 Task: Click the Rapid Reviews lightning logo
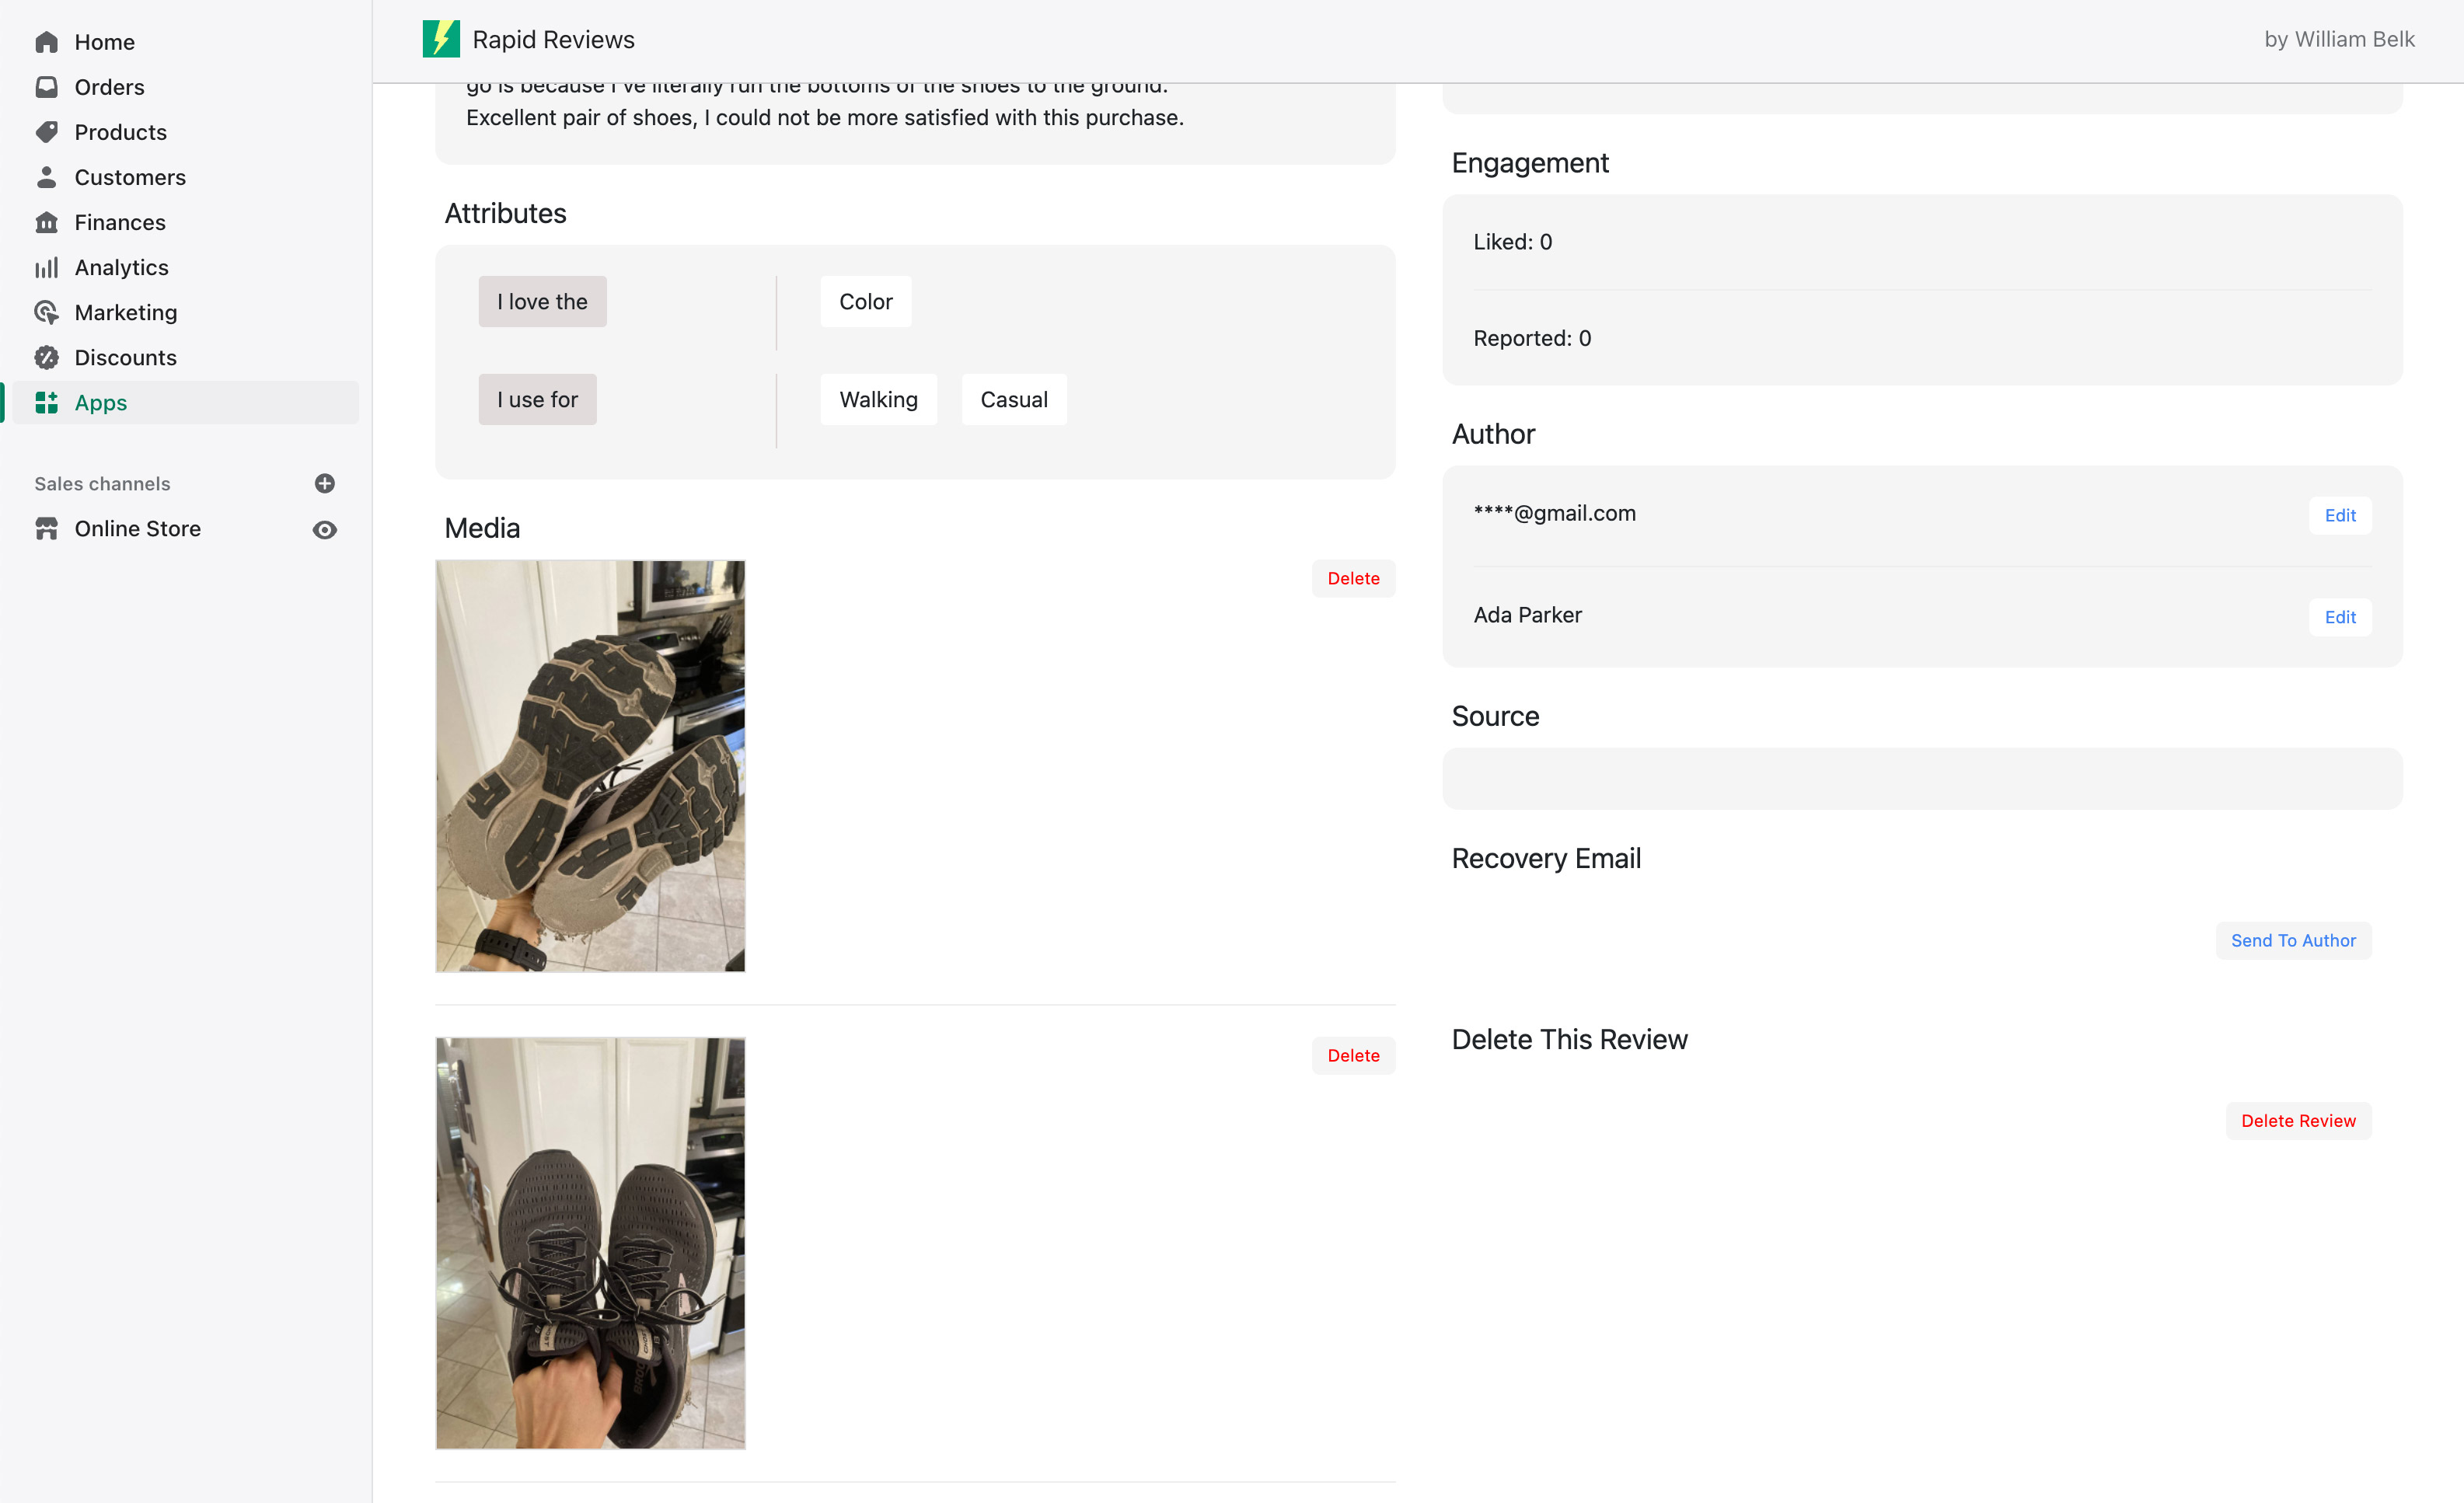(441, 39)
